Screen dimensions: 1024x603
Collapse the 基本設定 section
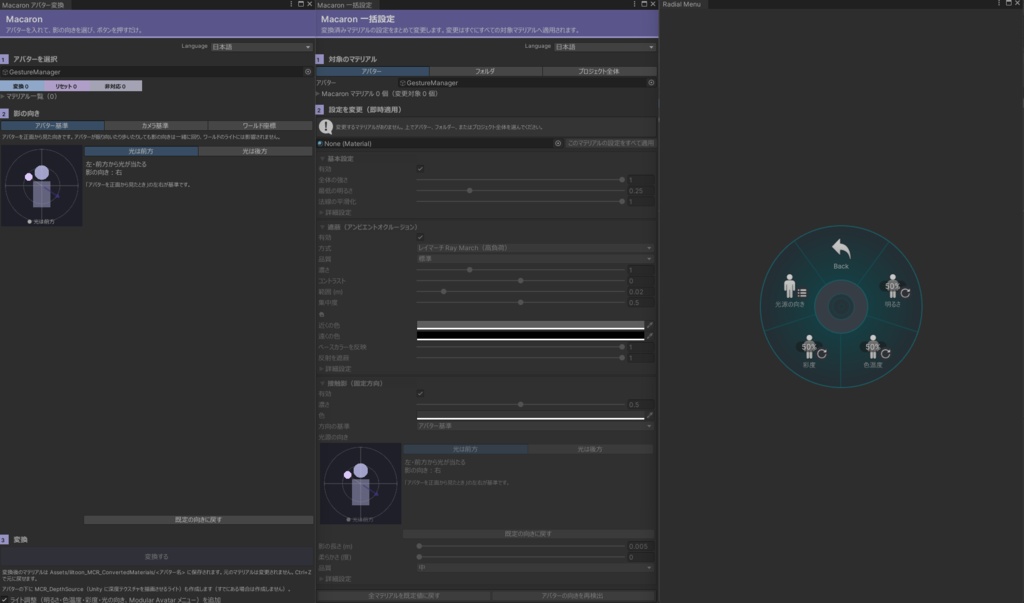[323, 159]
